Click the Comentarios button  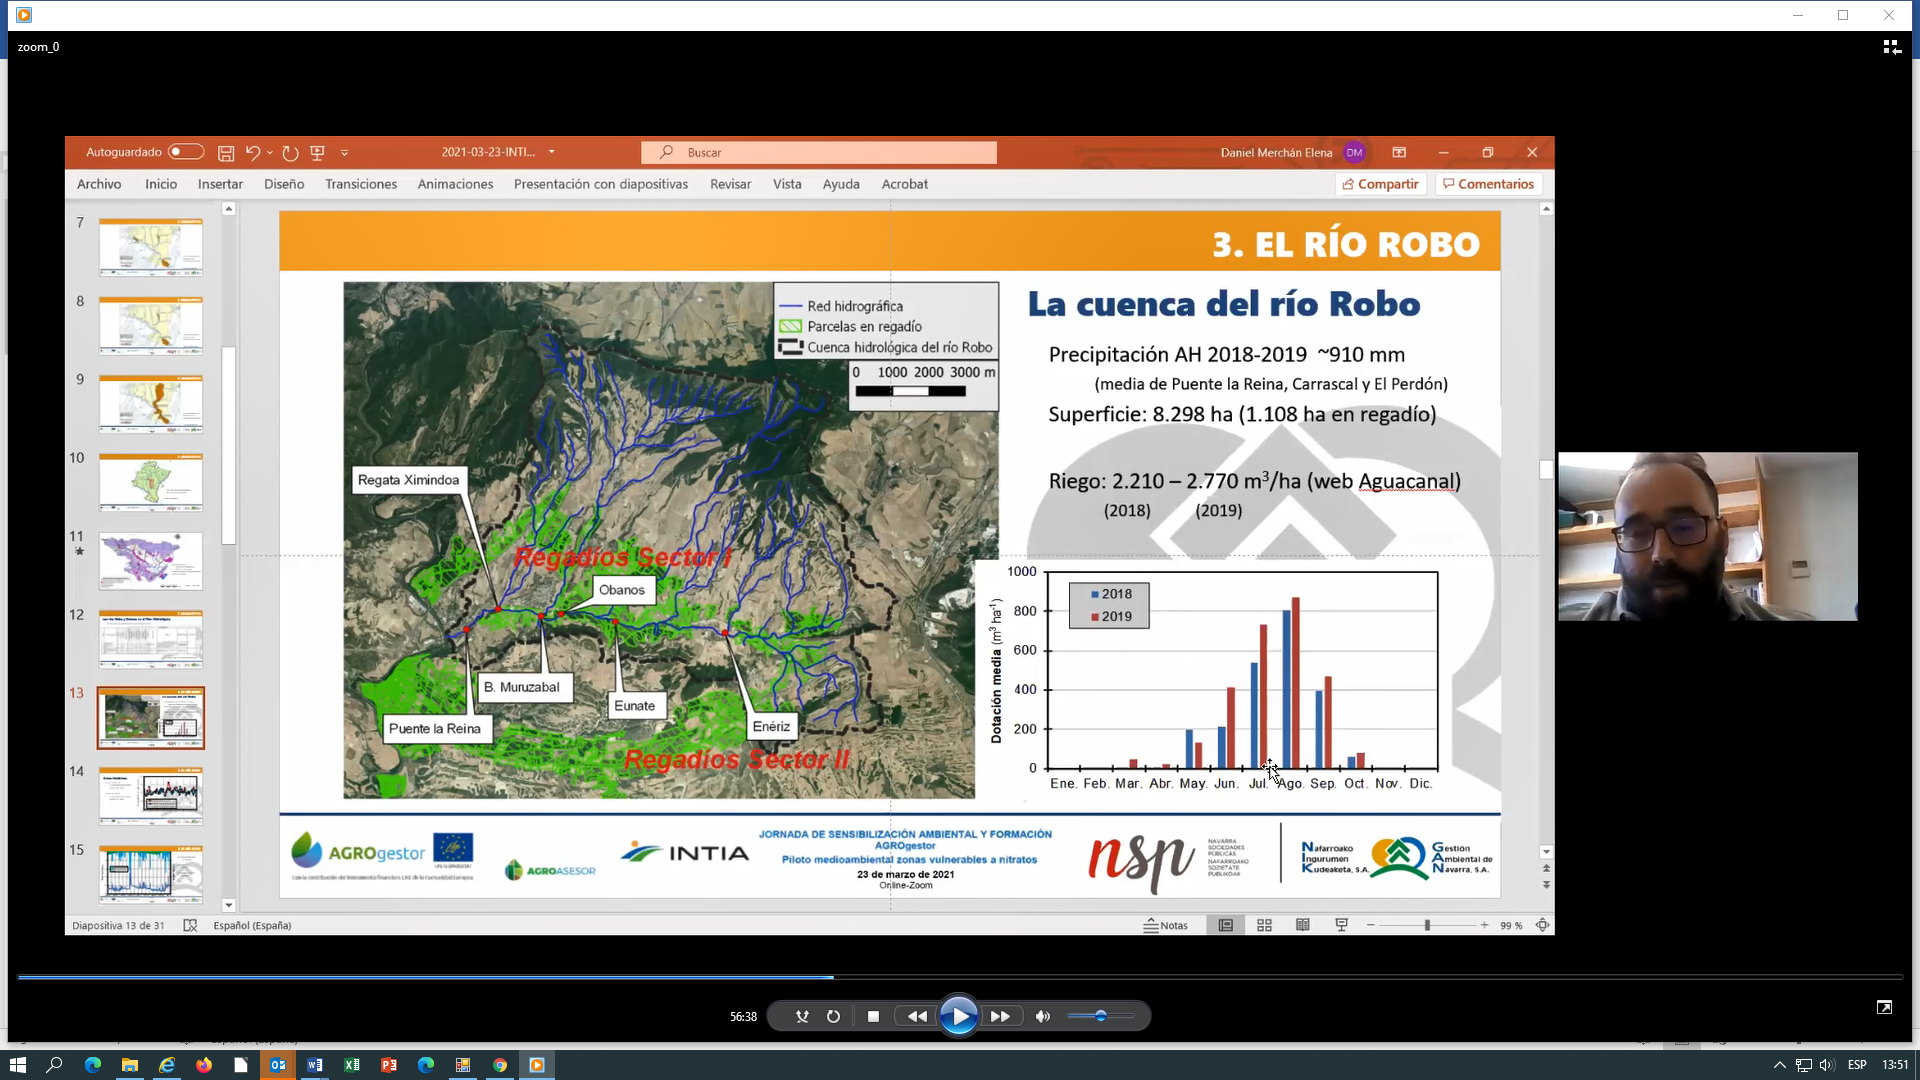pyautogui.click(x=1488, y=184)
